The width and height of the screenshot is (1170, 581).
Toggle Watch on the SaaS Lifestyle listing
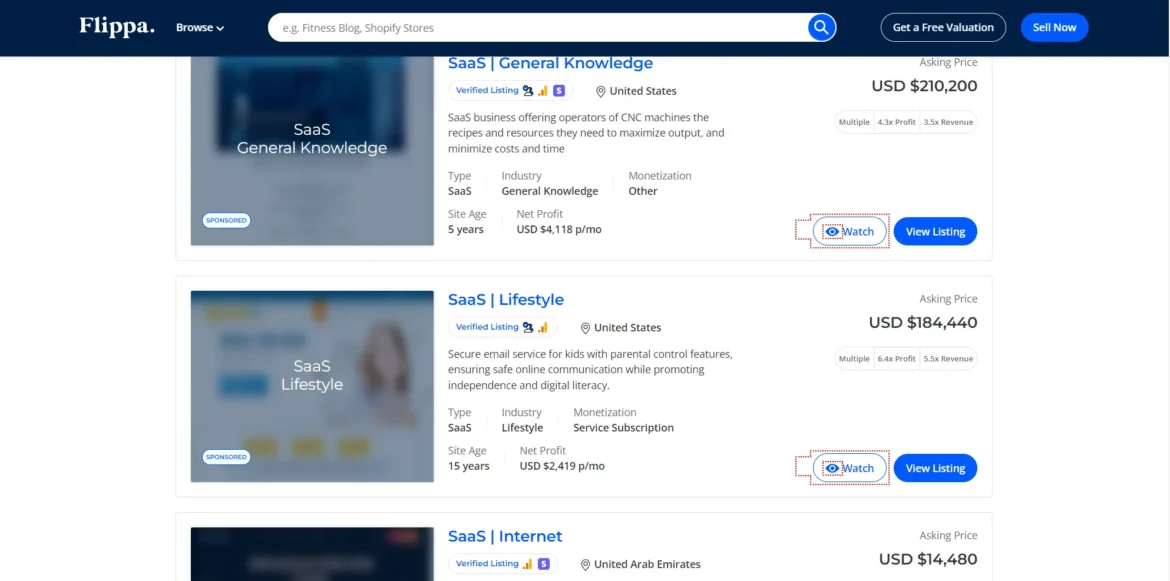[849, 468]
